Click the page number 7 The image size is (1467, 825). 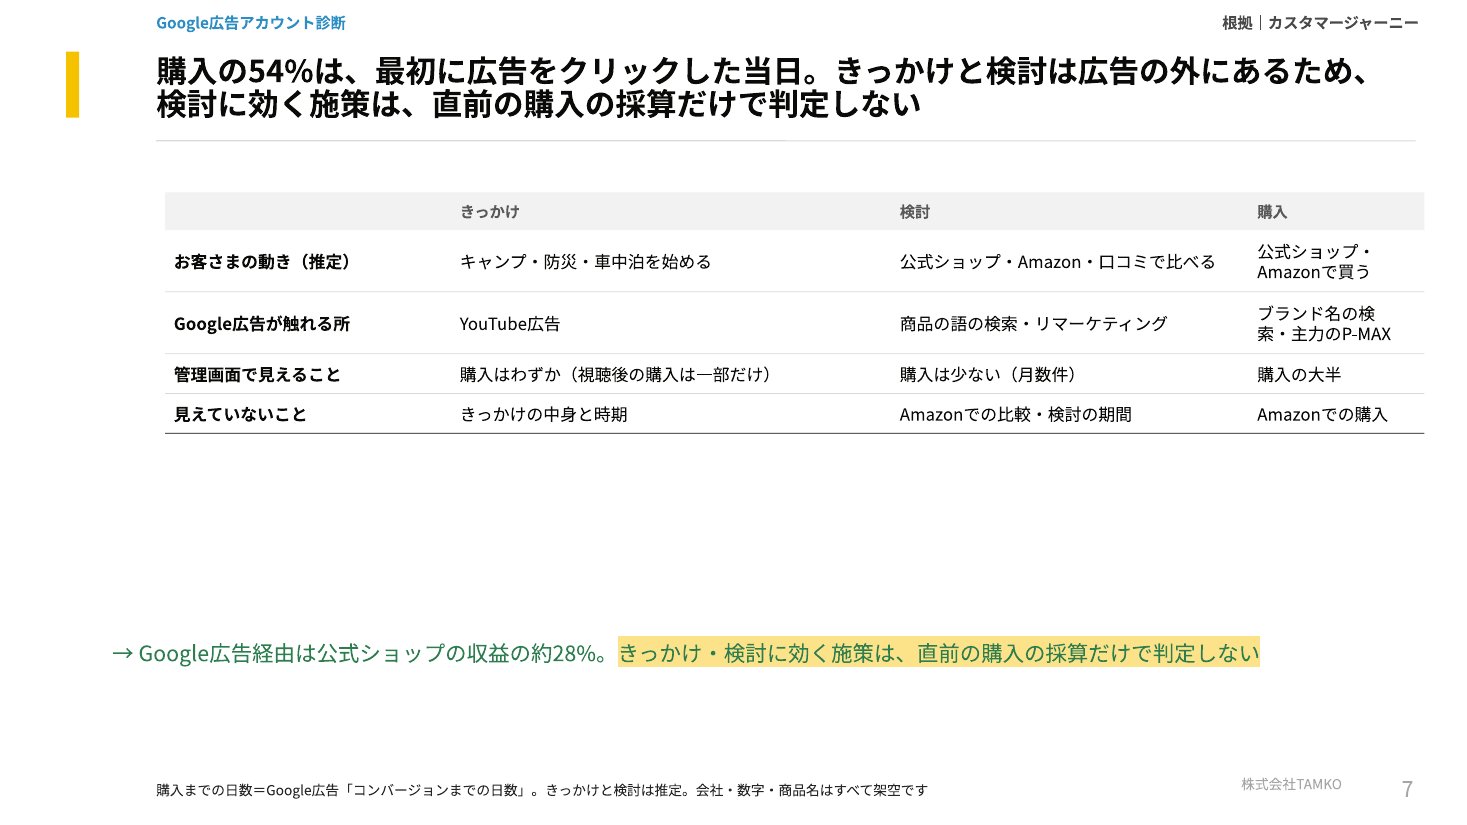(x=1407, y=789)
